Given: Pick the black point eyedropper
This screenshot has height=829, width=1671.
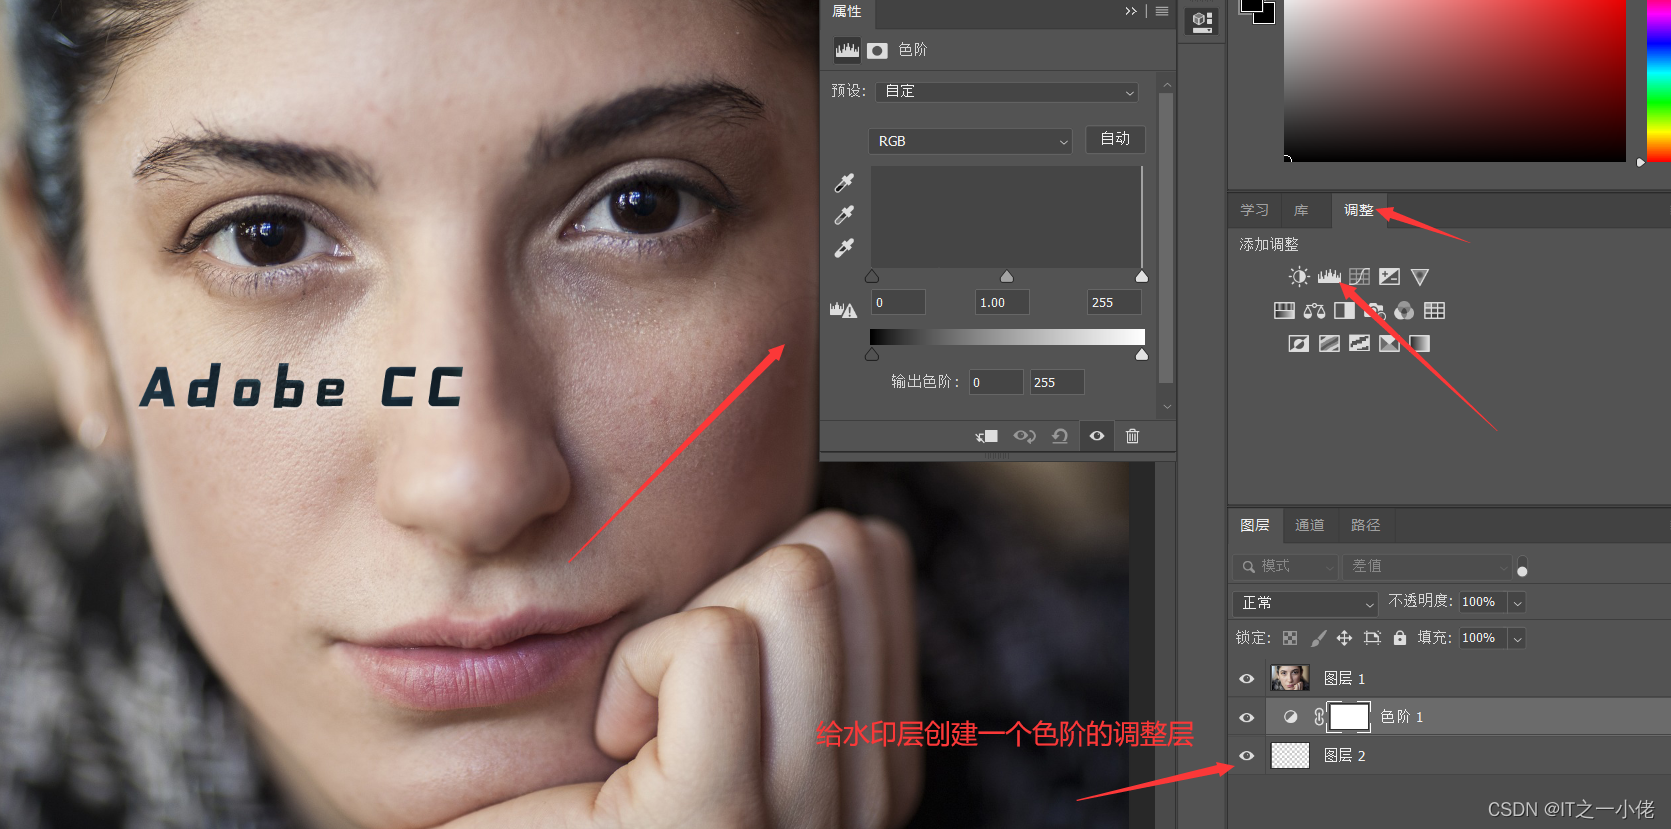Looking at the screenshot, I should click(844, 183).
